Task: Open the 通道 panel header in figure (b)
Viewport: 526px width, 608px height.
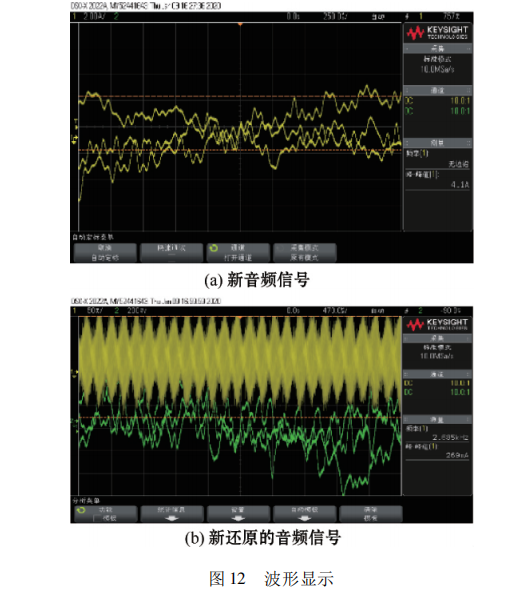Action: coord(438,374)
